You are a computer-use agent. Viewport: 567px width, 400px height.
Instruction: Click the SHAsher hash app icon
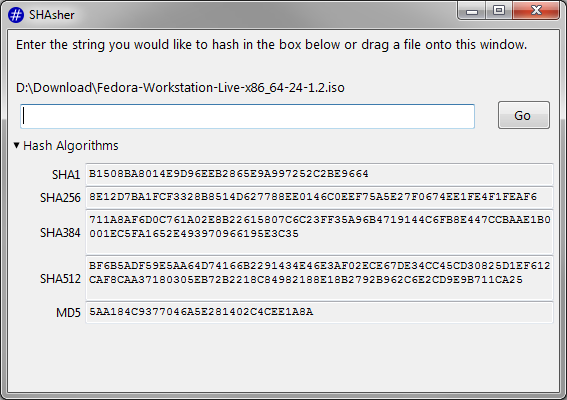(x=16, y=15)
